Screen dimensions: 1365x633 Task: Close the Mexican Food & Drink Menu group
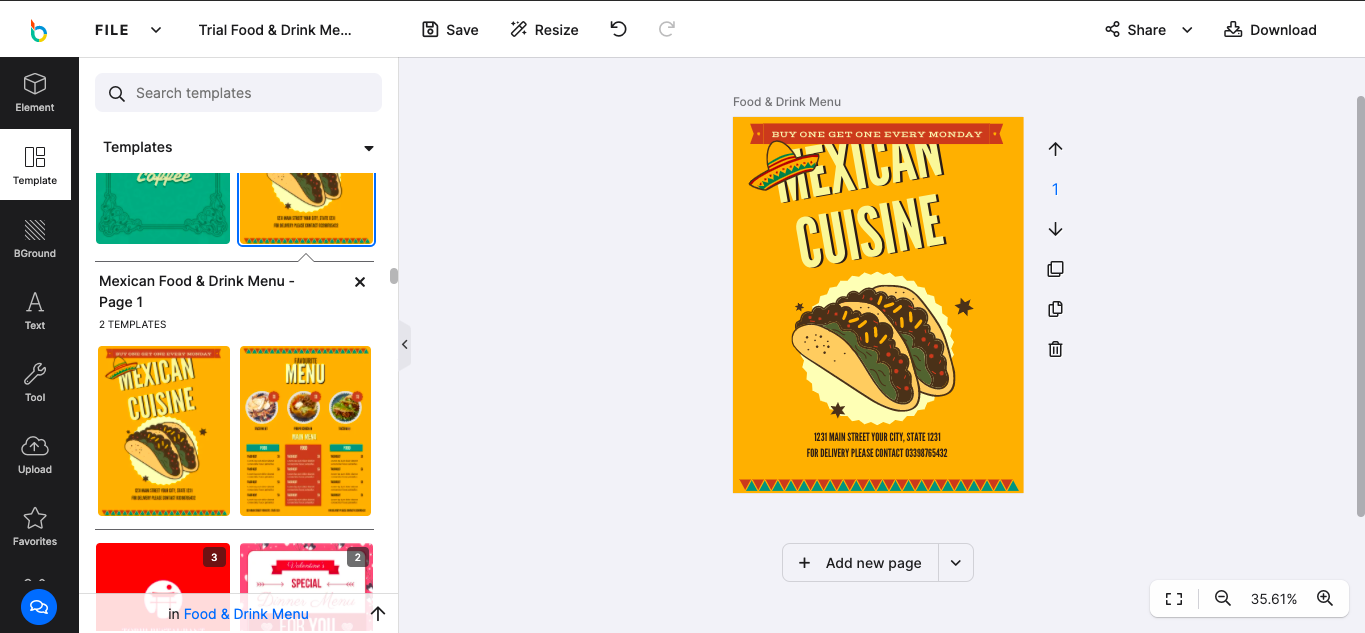click(360, 282)
